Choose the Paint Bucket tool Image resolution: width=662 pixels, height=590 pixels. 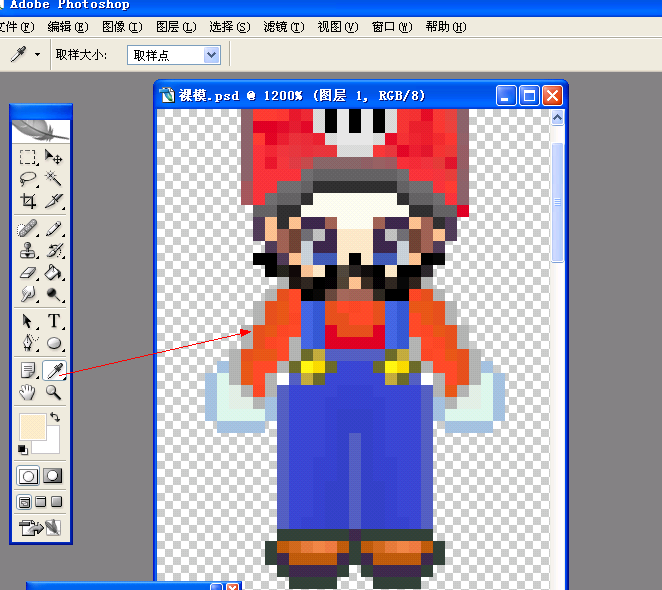(x=54, y=272)
